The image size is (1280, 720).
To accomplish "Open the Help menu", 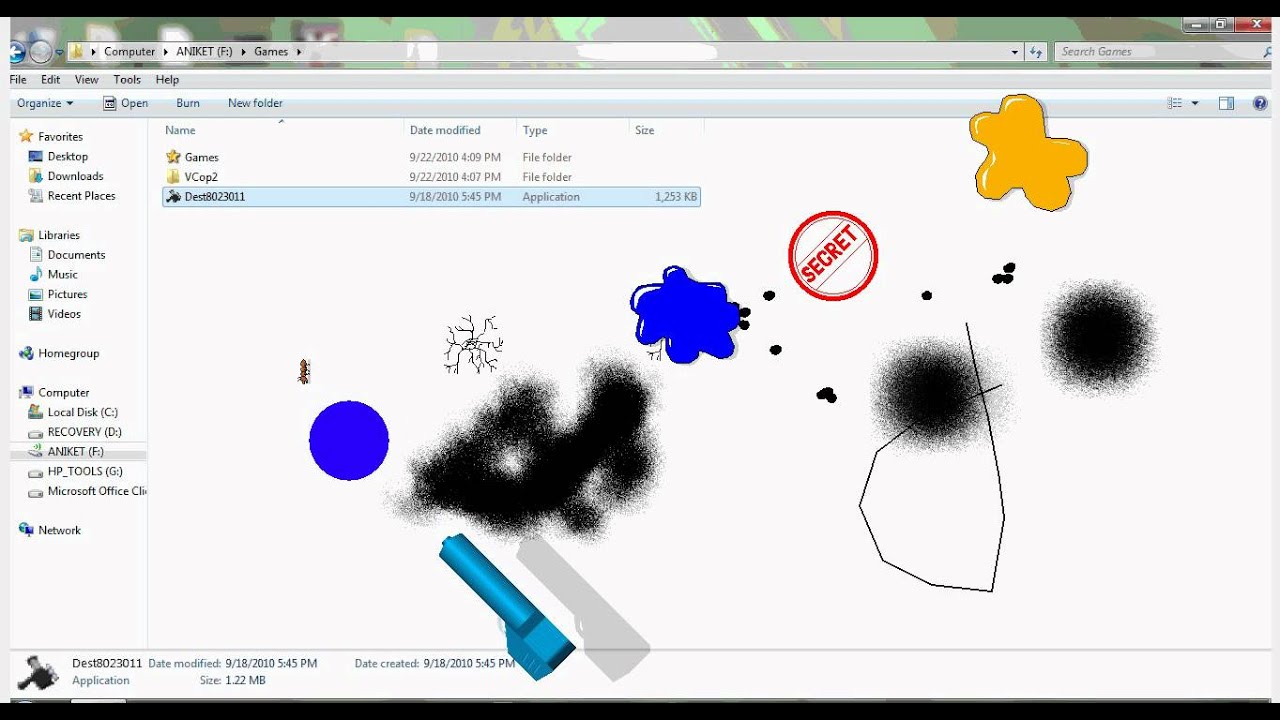I will pyautogui.click(x=167, y=80).
